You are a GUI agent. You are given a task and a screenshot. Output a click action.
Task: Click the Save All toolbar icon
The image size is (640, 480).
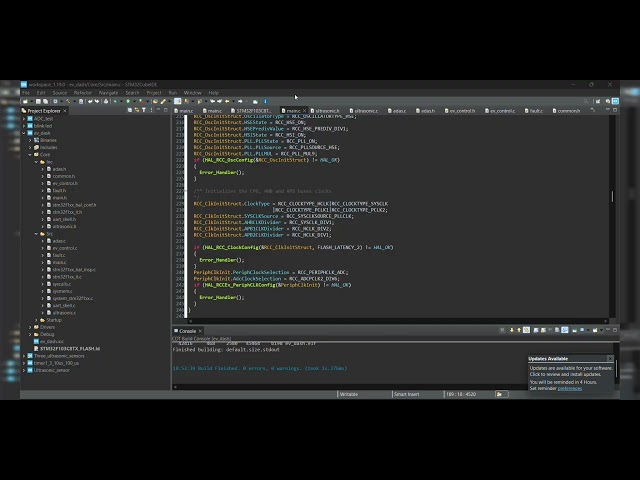coord(45,101)
